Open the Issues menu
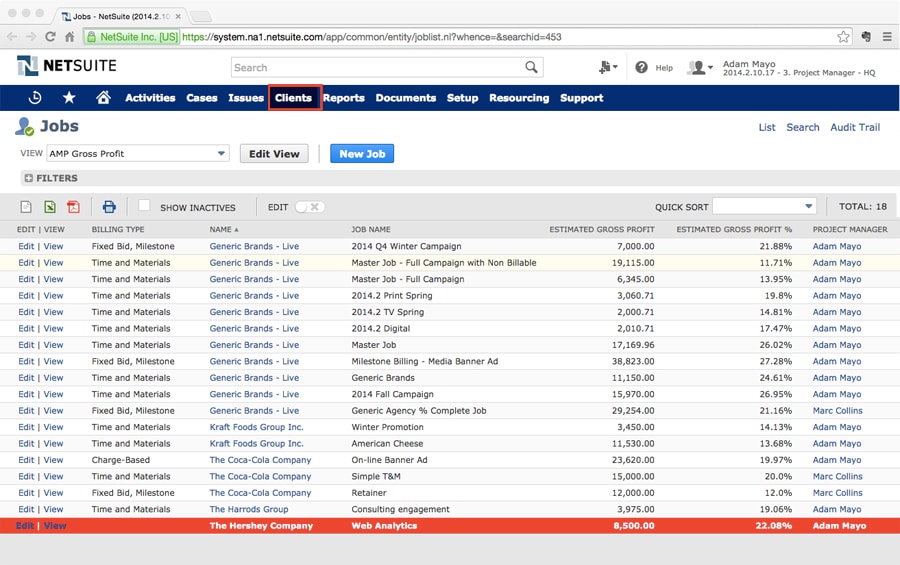 click(x=246, y=98)
